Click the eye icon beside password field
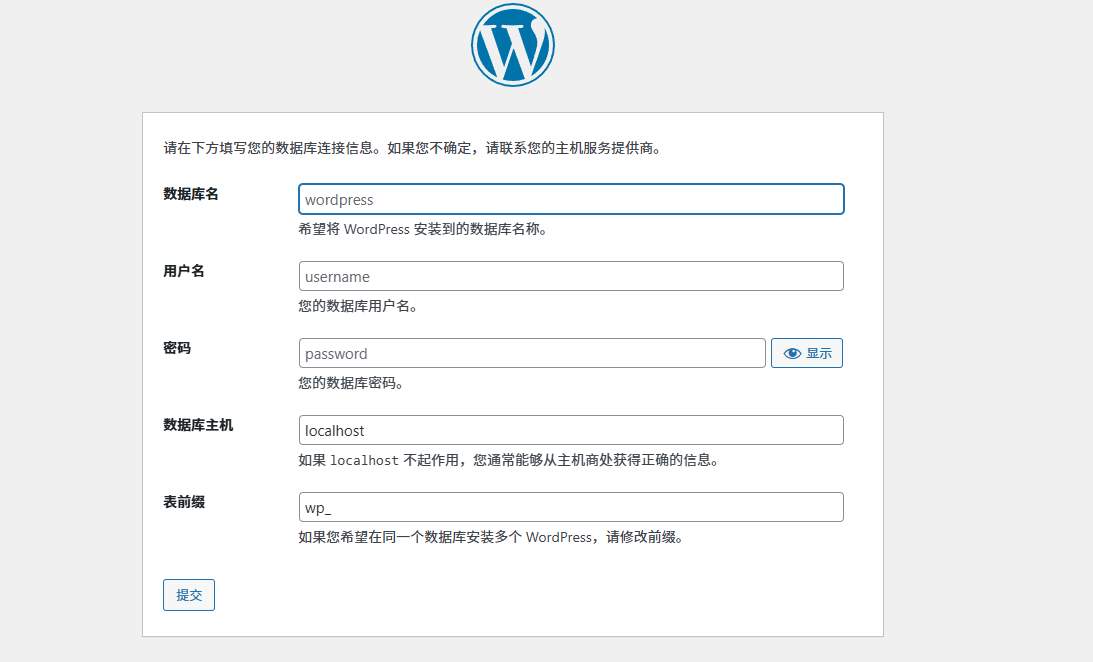The width and height of the screenshot is (1093, 662). (x=793, y=353)
